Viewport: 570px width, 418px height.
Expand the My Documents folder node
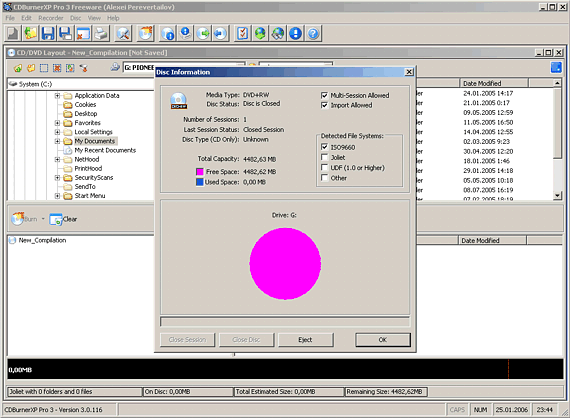57,141
